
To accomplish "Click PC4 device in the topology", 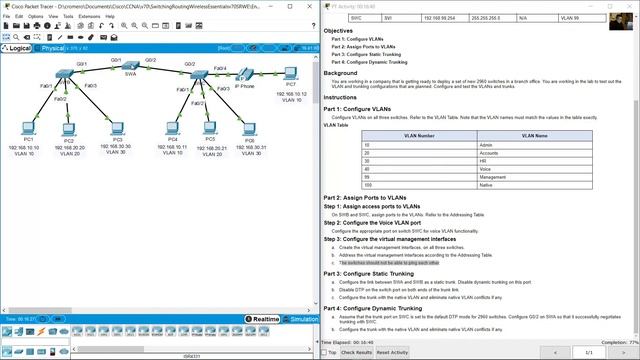I will pos(173,129).
